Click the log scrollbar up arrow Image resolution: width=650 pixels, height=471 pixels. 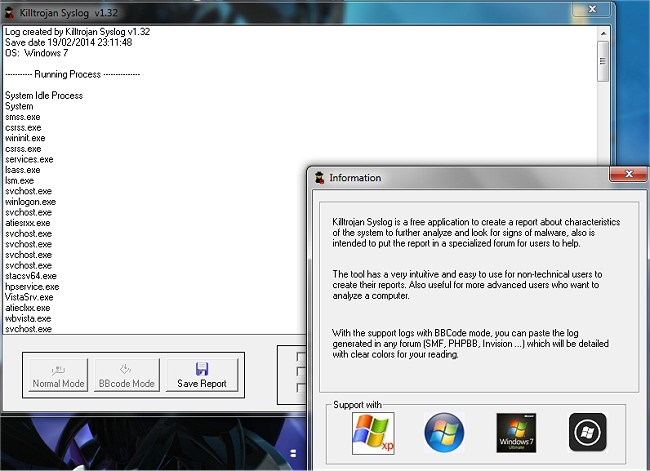pos(603,33)
